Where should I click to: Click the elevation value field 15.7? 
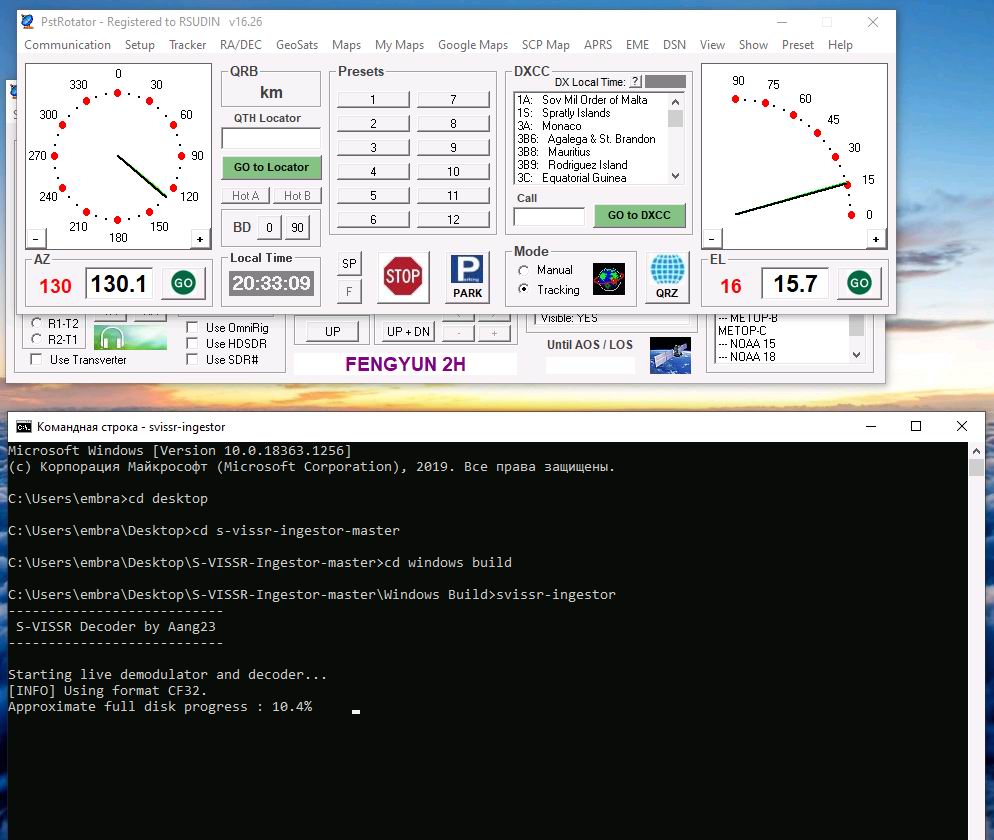point(796,283)
